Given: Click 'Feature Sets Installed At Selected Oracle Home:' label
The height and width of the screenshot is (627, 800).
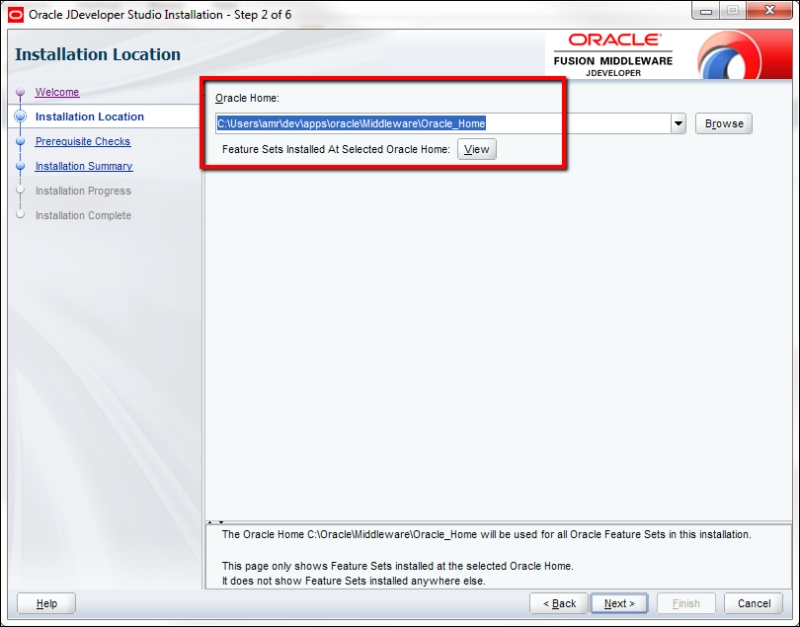Looking at the screenshot, I should pyautogui.click(x=336, y=149).
